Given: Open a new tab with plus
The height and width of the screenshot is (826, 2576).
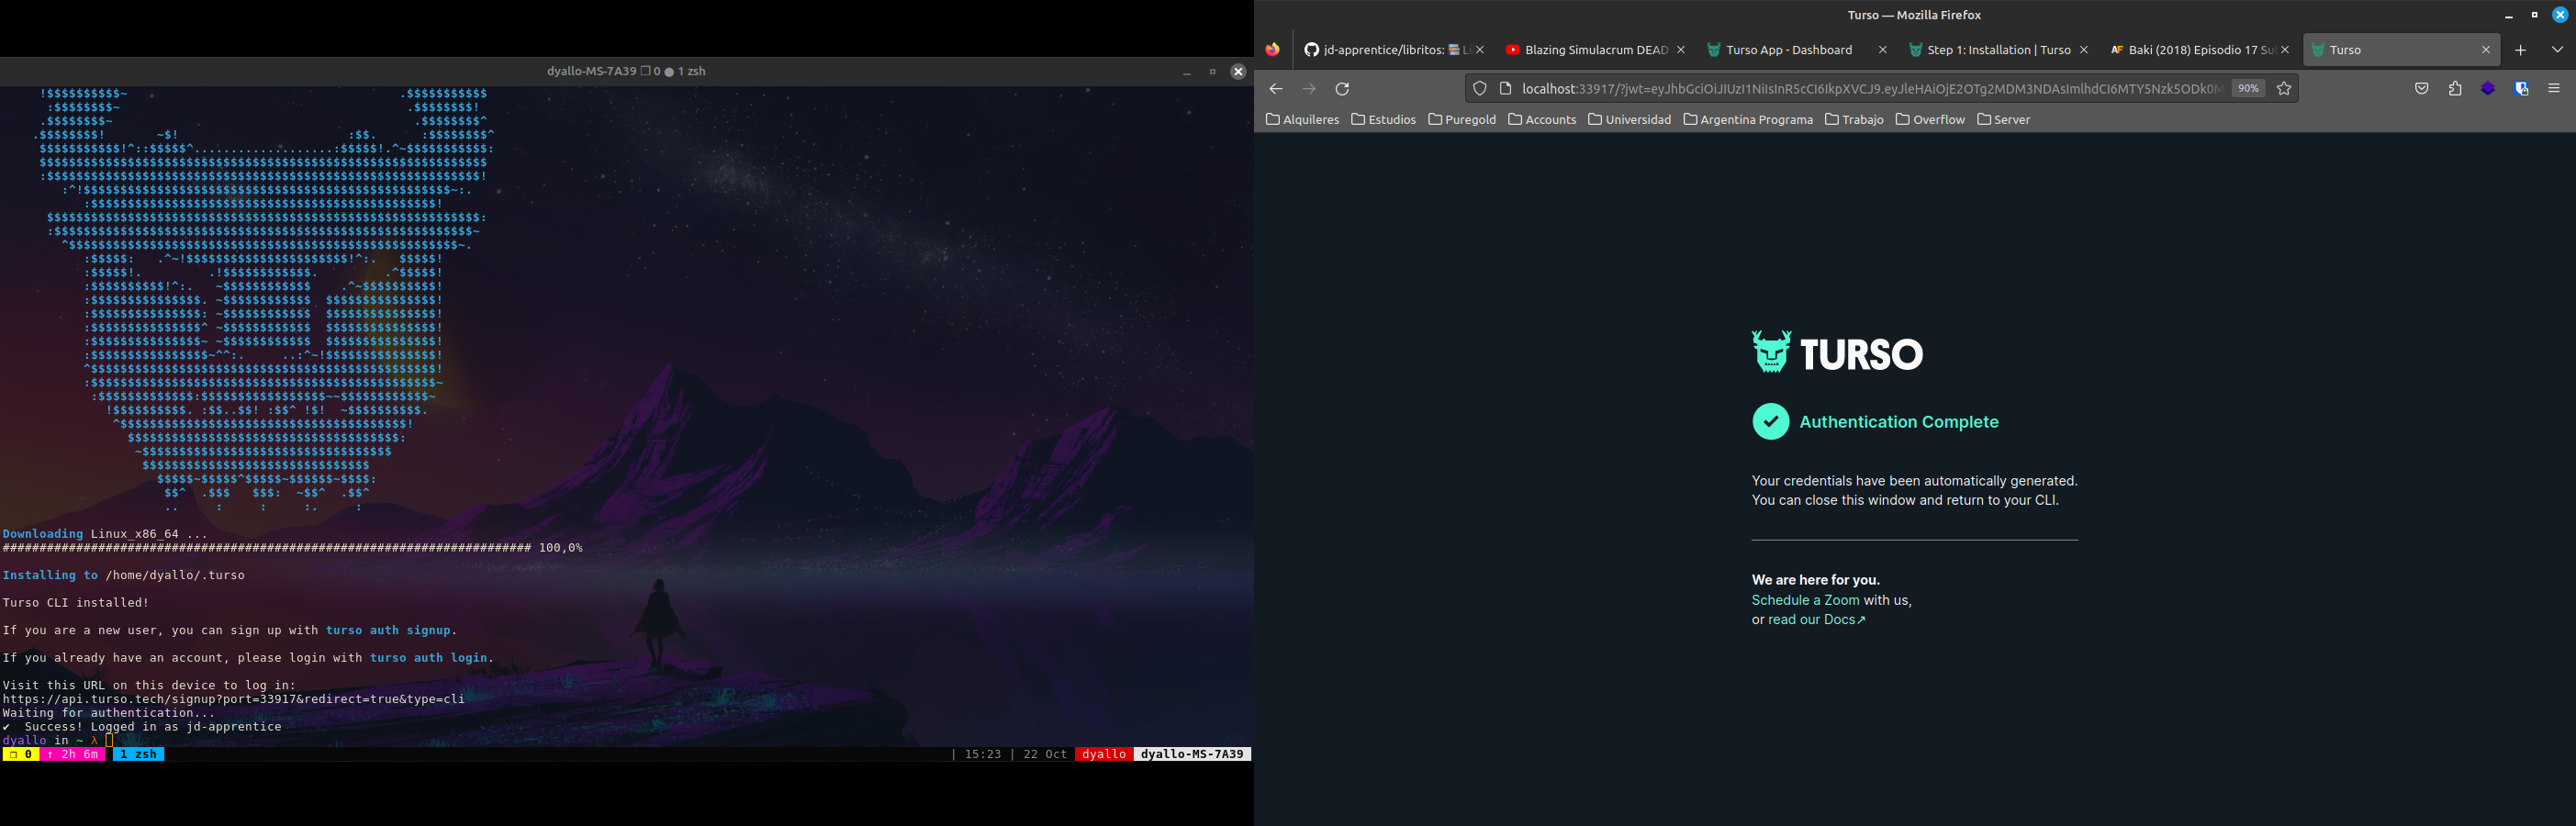Looking at the screenshot, I should 2521,50.
